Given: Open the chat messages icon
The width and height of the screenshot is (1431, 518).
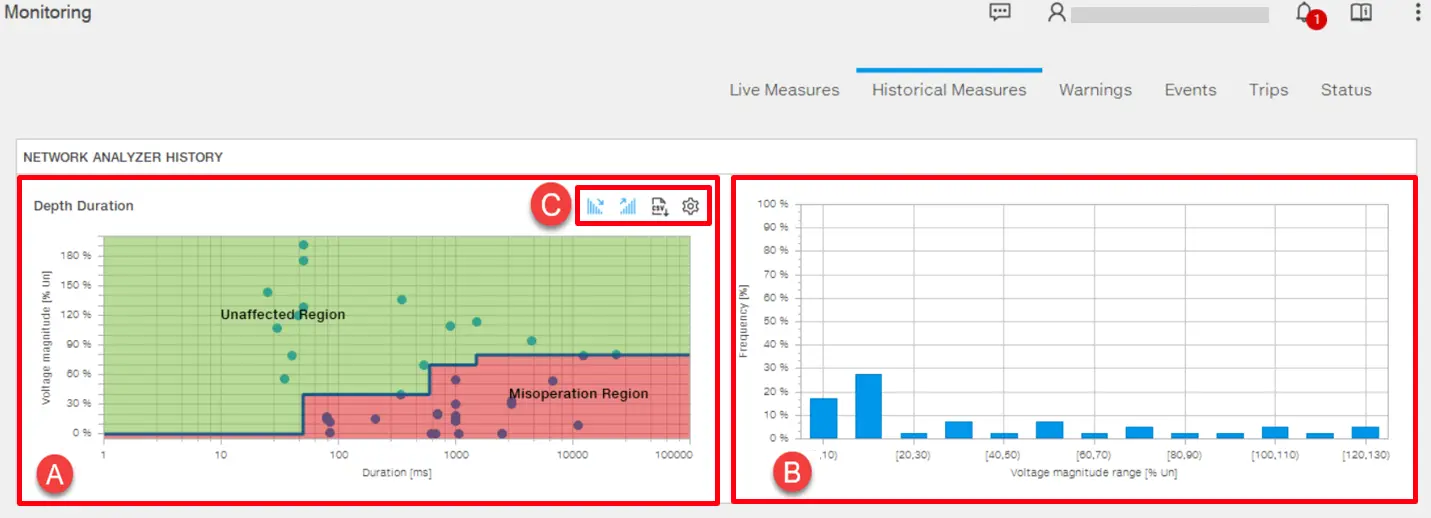Looking at the screenshot, I should (x=1000, y=13).
